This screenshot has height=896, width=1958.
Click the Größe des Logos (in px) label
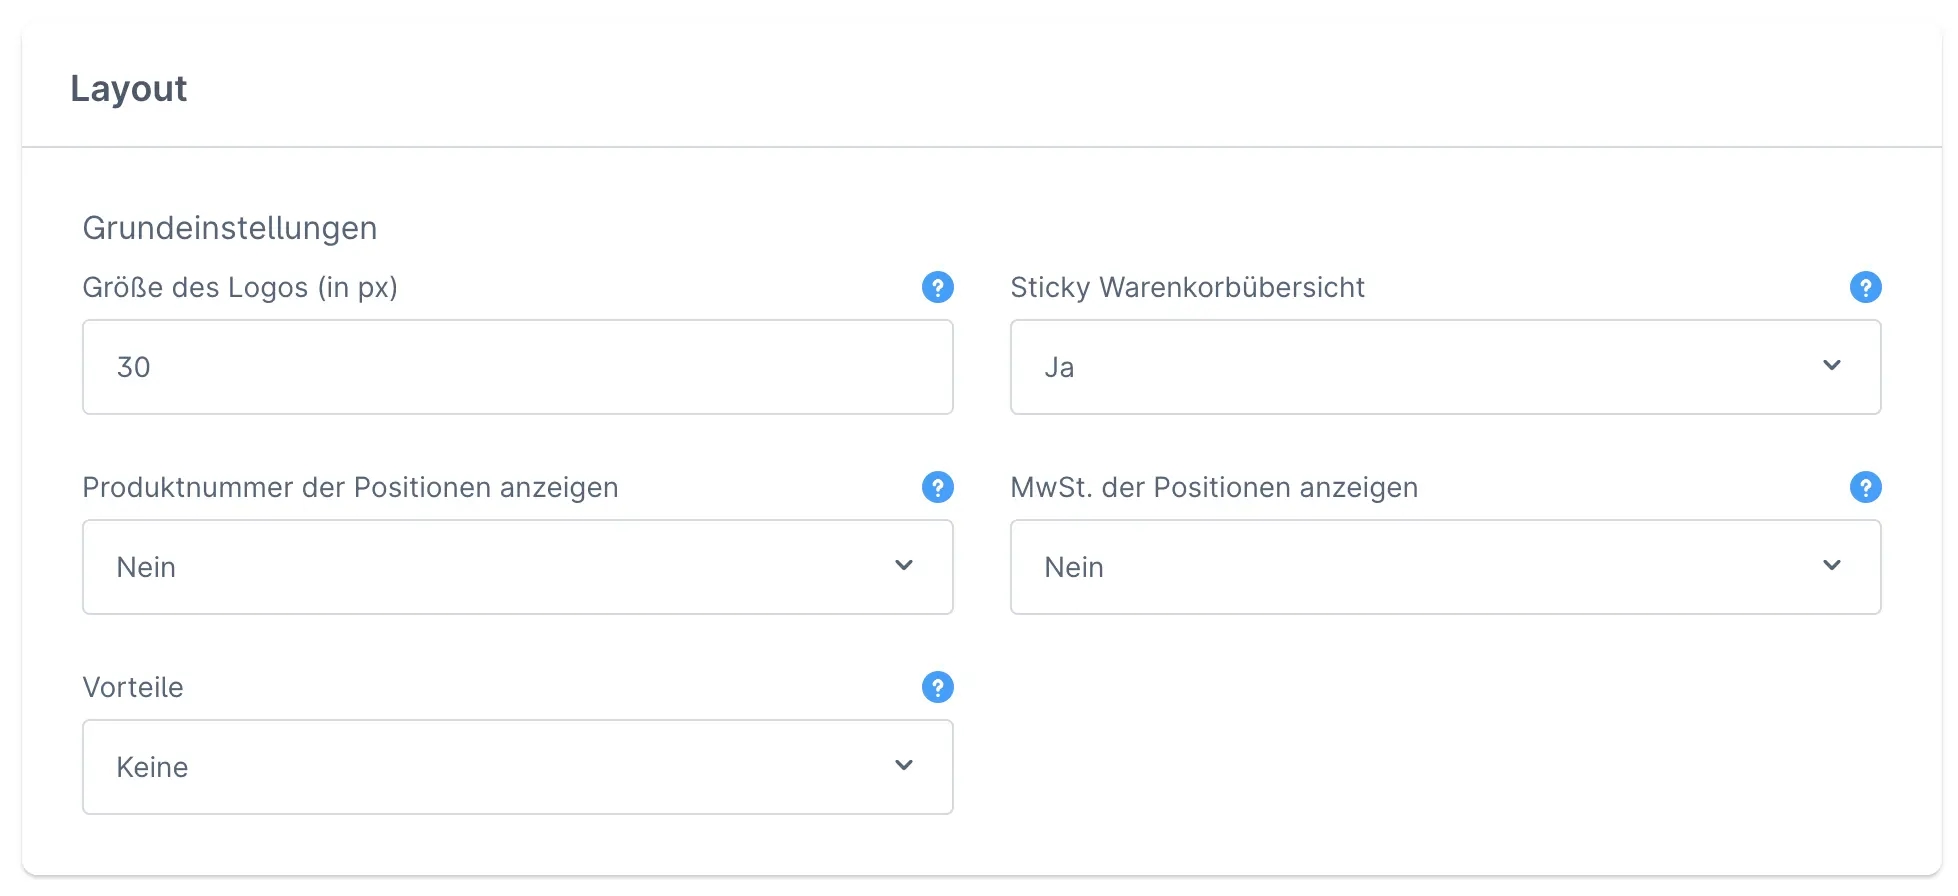pyautogui.click(x=240, y=288)
